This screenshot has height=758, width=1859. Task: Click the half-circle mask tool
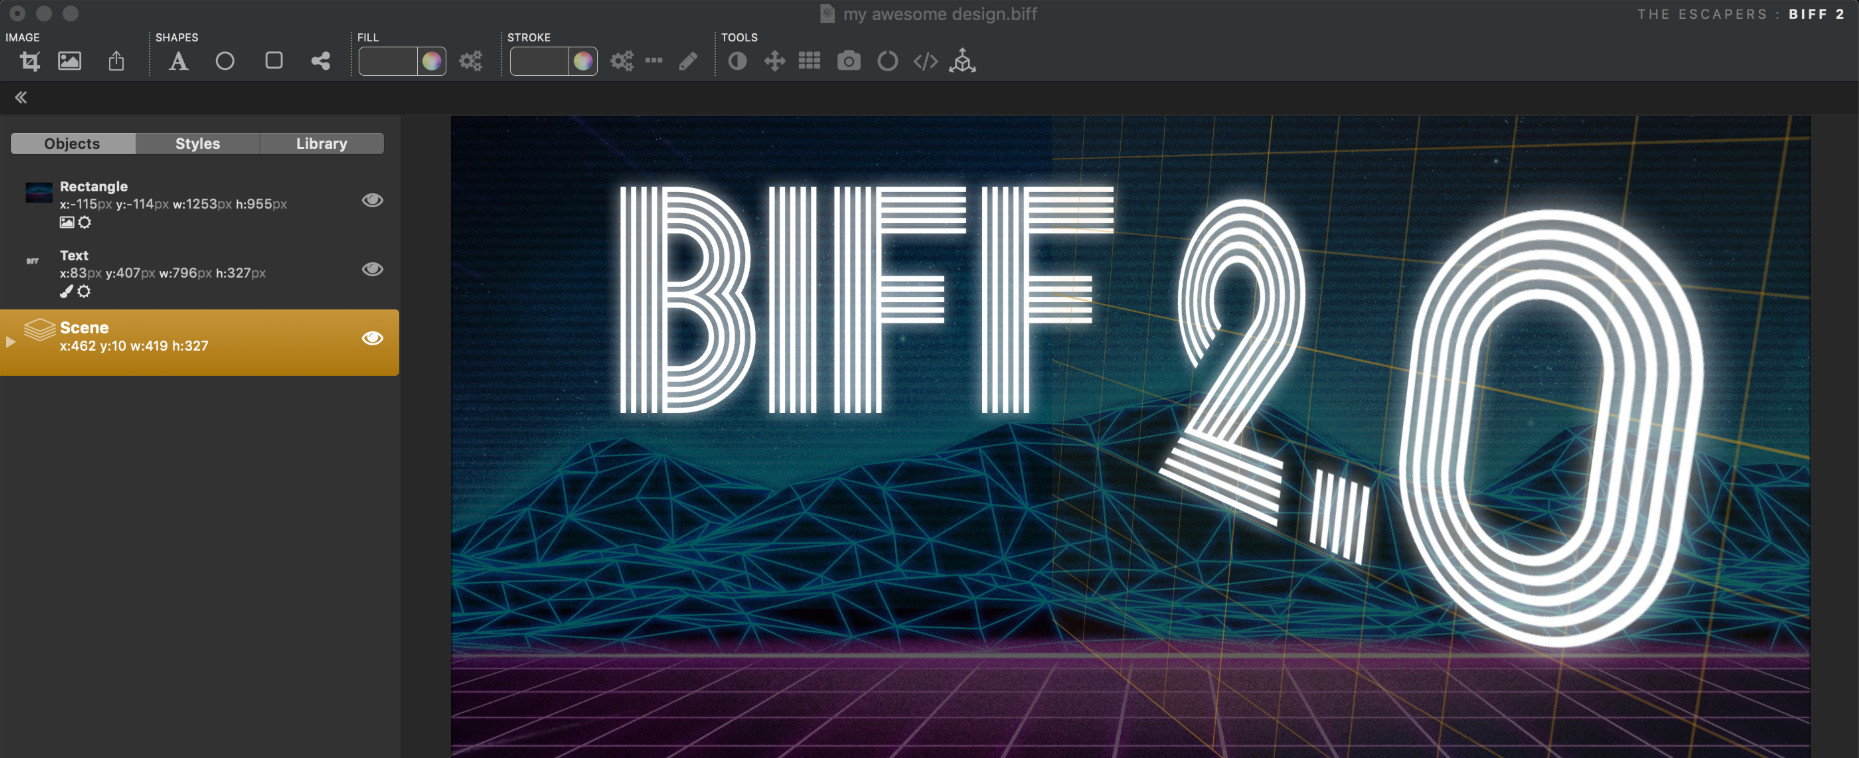coord(737,61)
